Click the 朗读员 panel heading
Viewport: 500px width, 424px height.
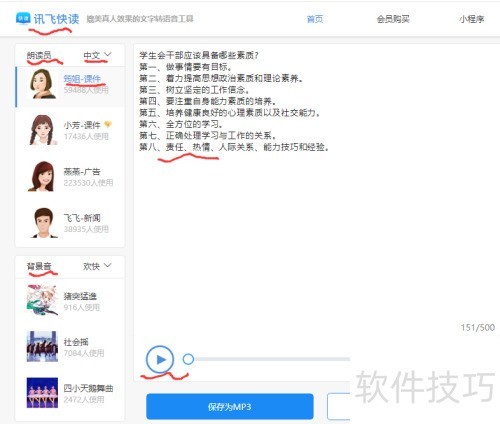[x=39, y=55]
